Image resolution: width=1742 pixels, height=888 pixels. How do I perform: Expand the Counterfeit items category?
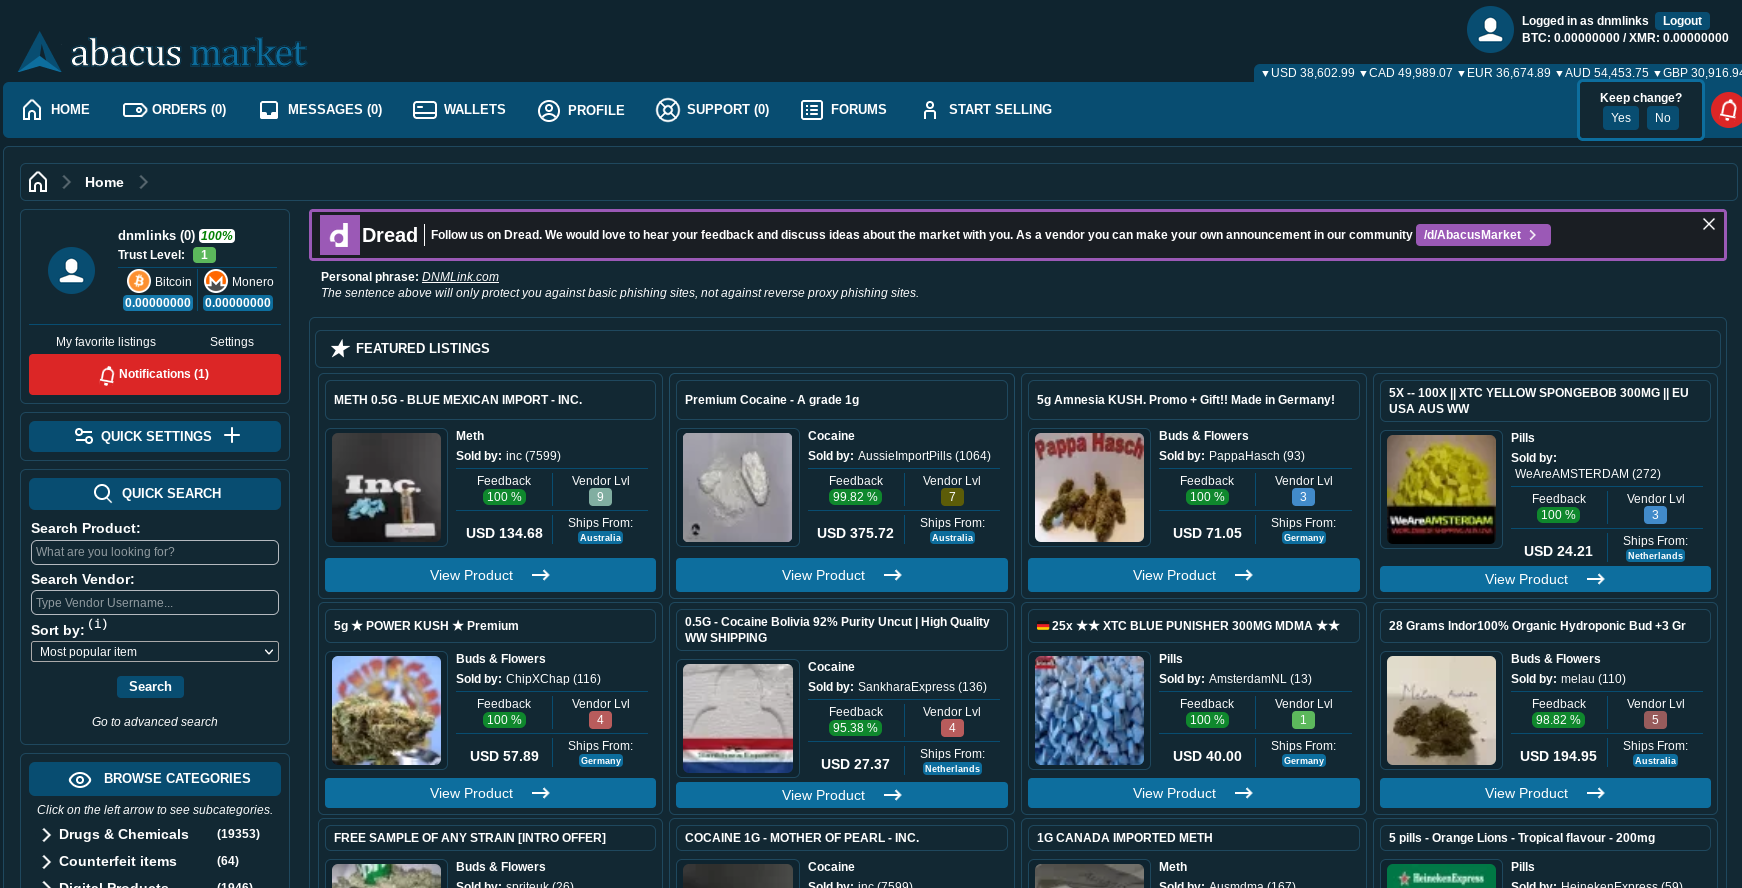[x=46, y=861]
